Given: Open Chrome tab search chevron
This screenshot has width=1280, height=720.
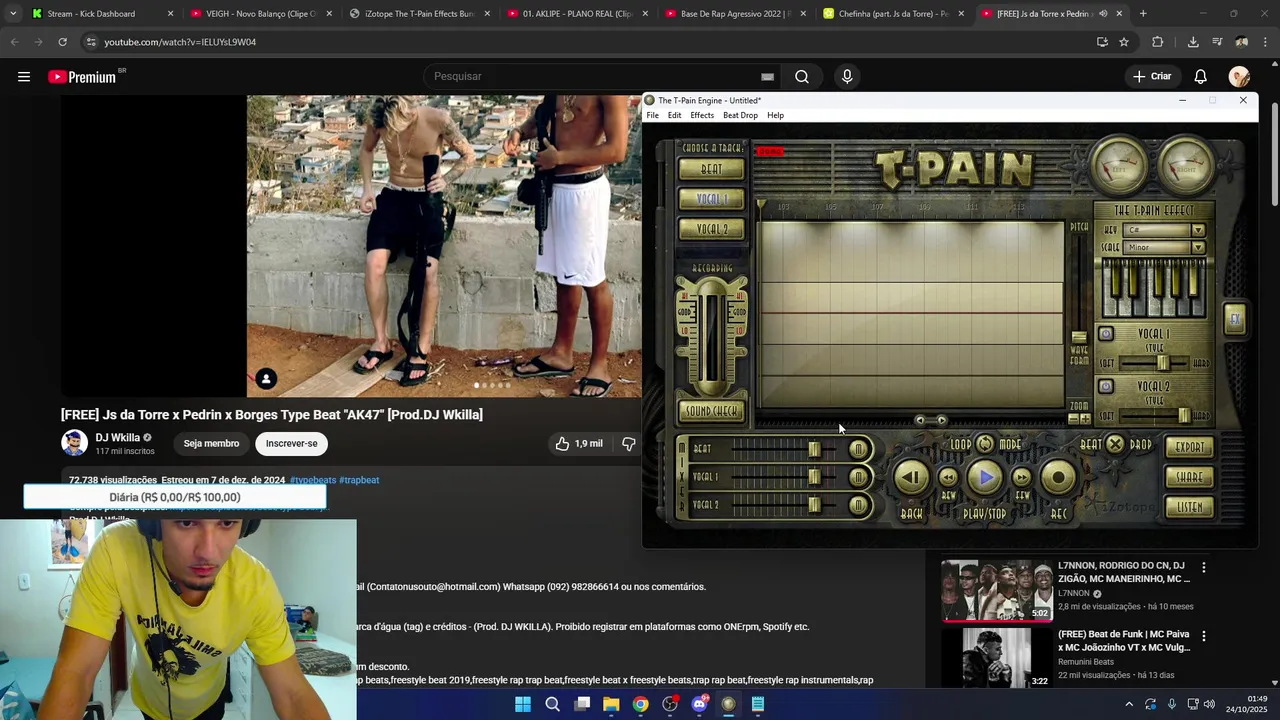Looking at the screenshot, I should [x=12, y=14].
